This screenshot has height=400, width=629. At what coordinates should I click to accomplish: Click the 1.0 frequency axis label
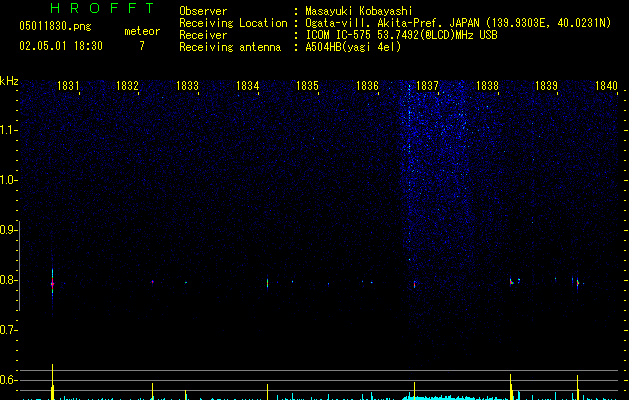click(8, 180)
